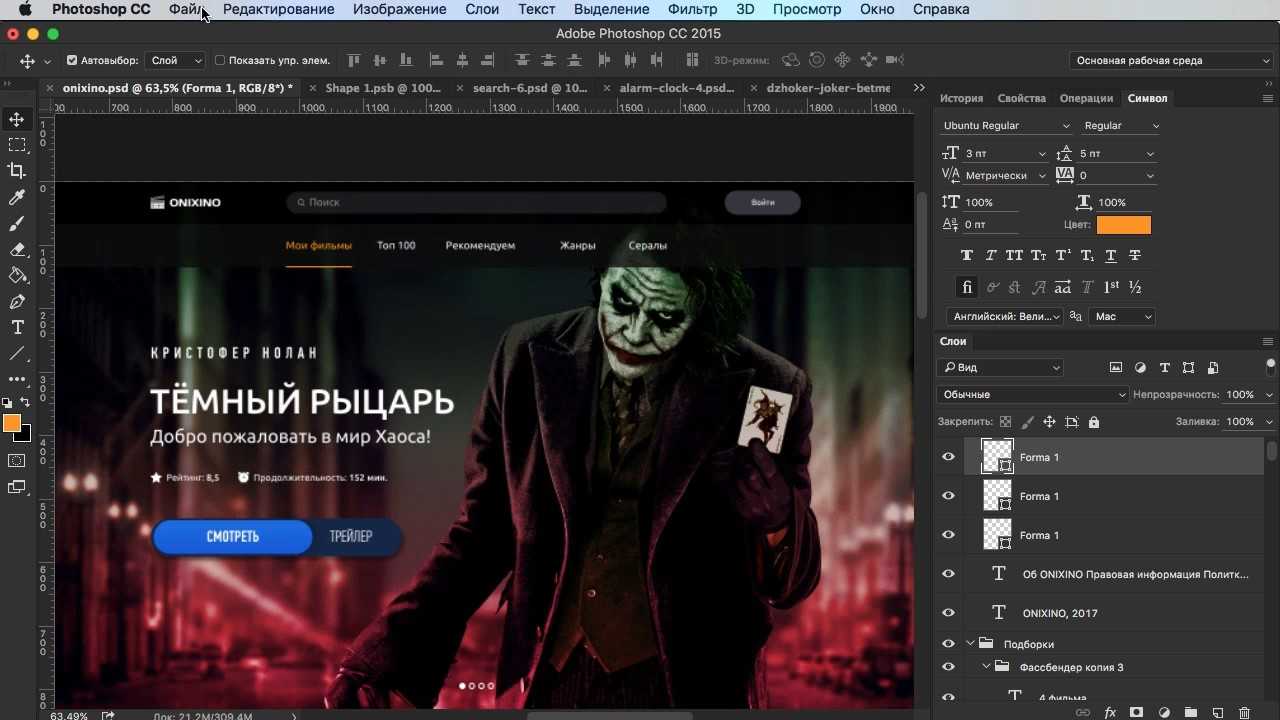Filter layers by type (text) layers
The width and height of the screenshot is (1280, 720).
1164,368
